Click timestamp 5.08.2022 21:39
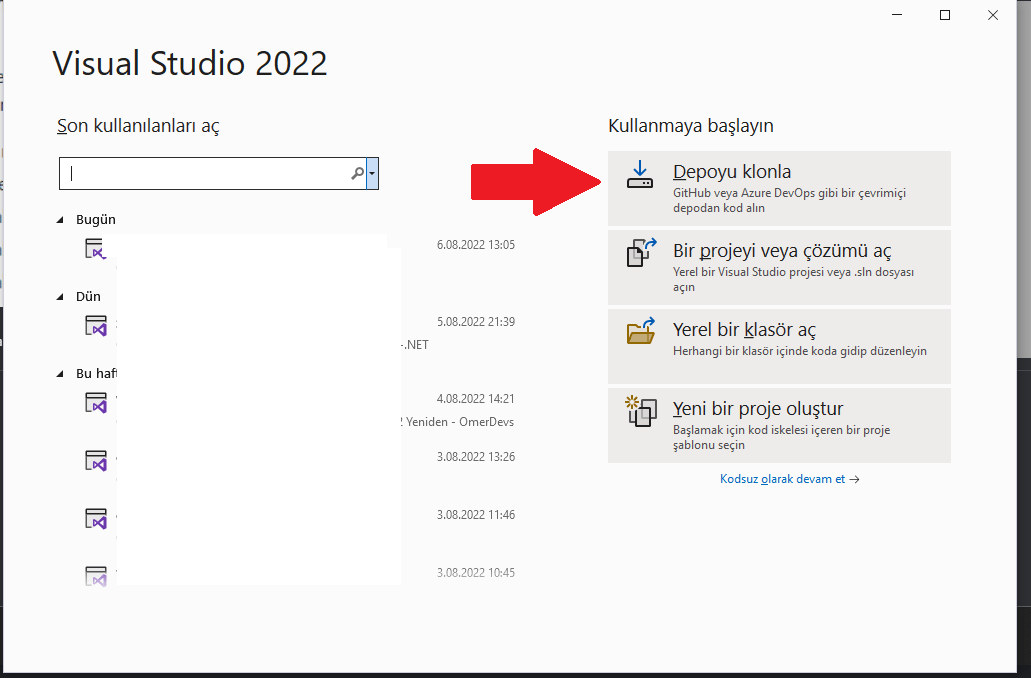The image size is (1031, 678). coord(476,322)
